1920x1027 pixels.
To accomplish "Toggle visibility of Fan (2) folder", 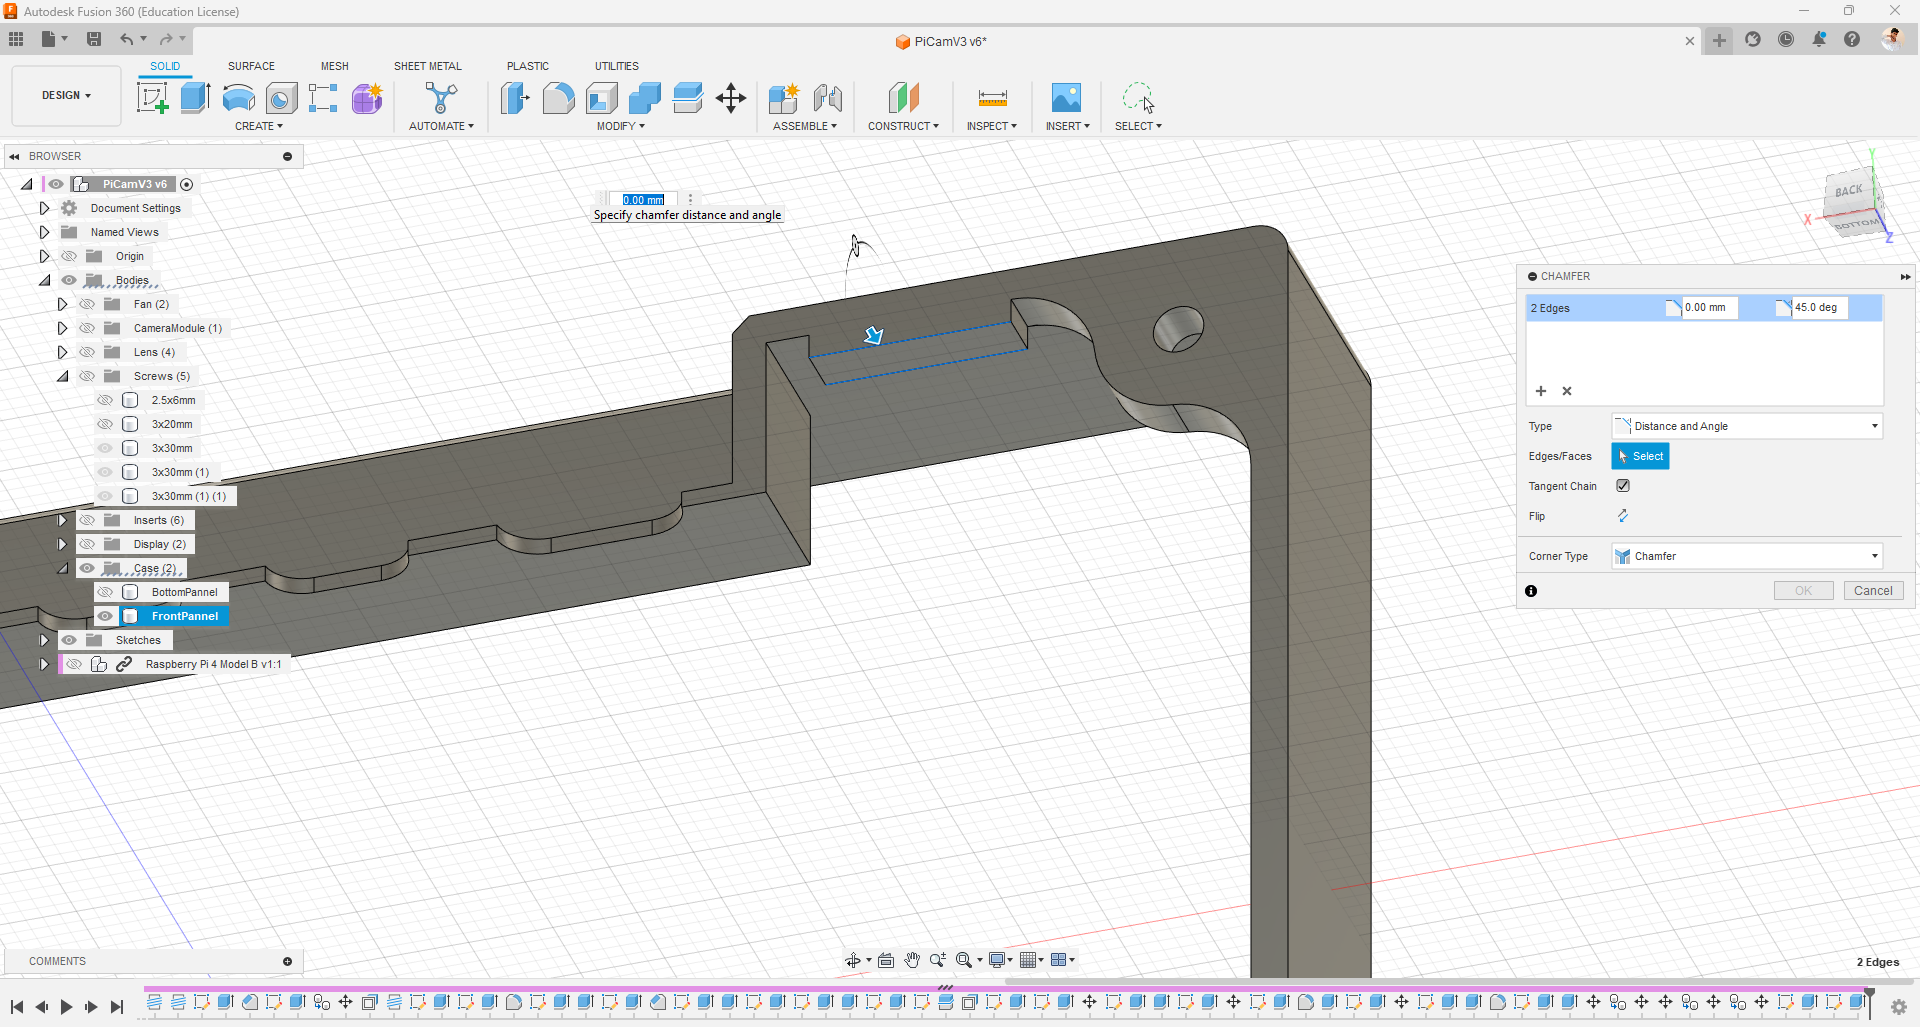I will 87,304.
